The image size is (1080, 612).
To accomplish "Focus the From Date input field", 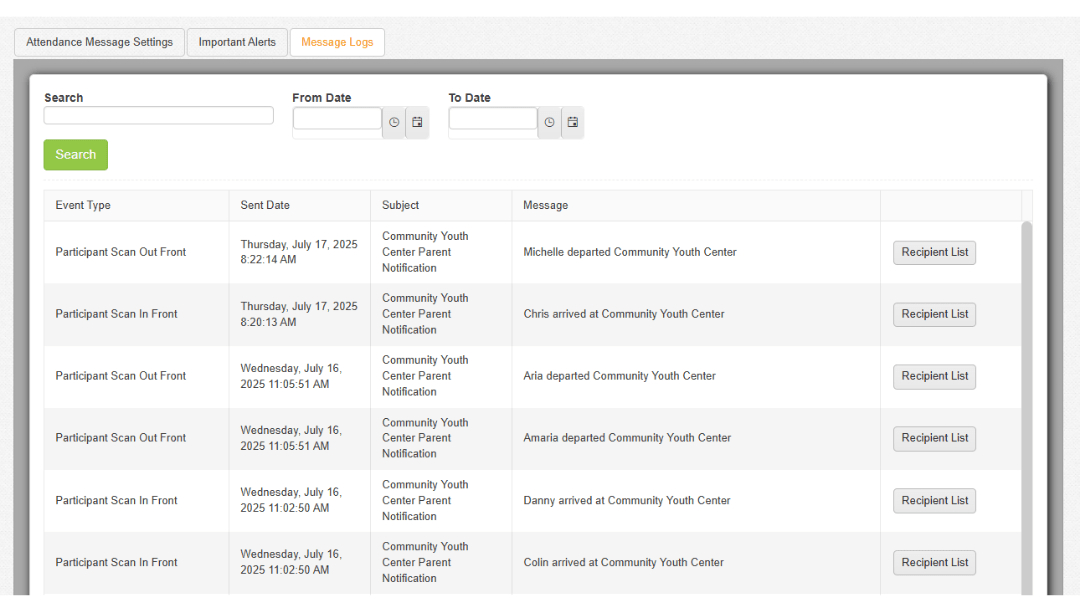I will point(337,119).
